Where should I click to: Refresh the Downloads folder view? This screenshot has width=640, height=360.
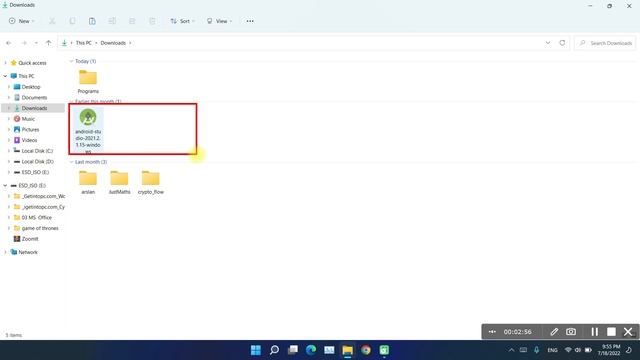coord(562,43)
